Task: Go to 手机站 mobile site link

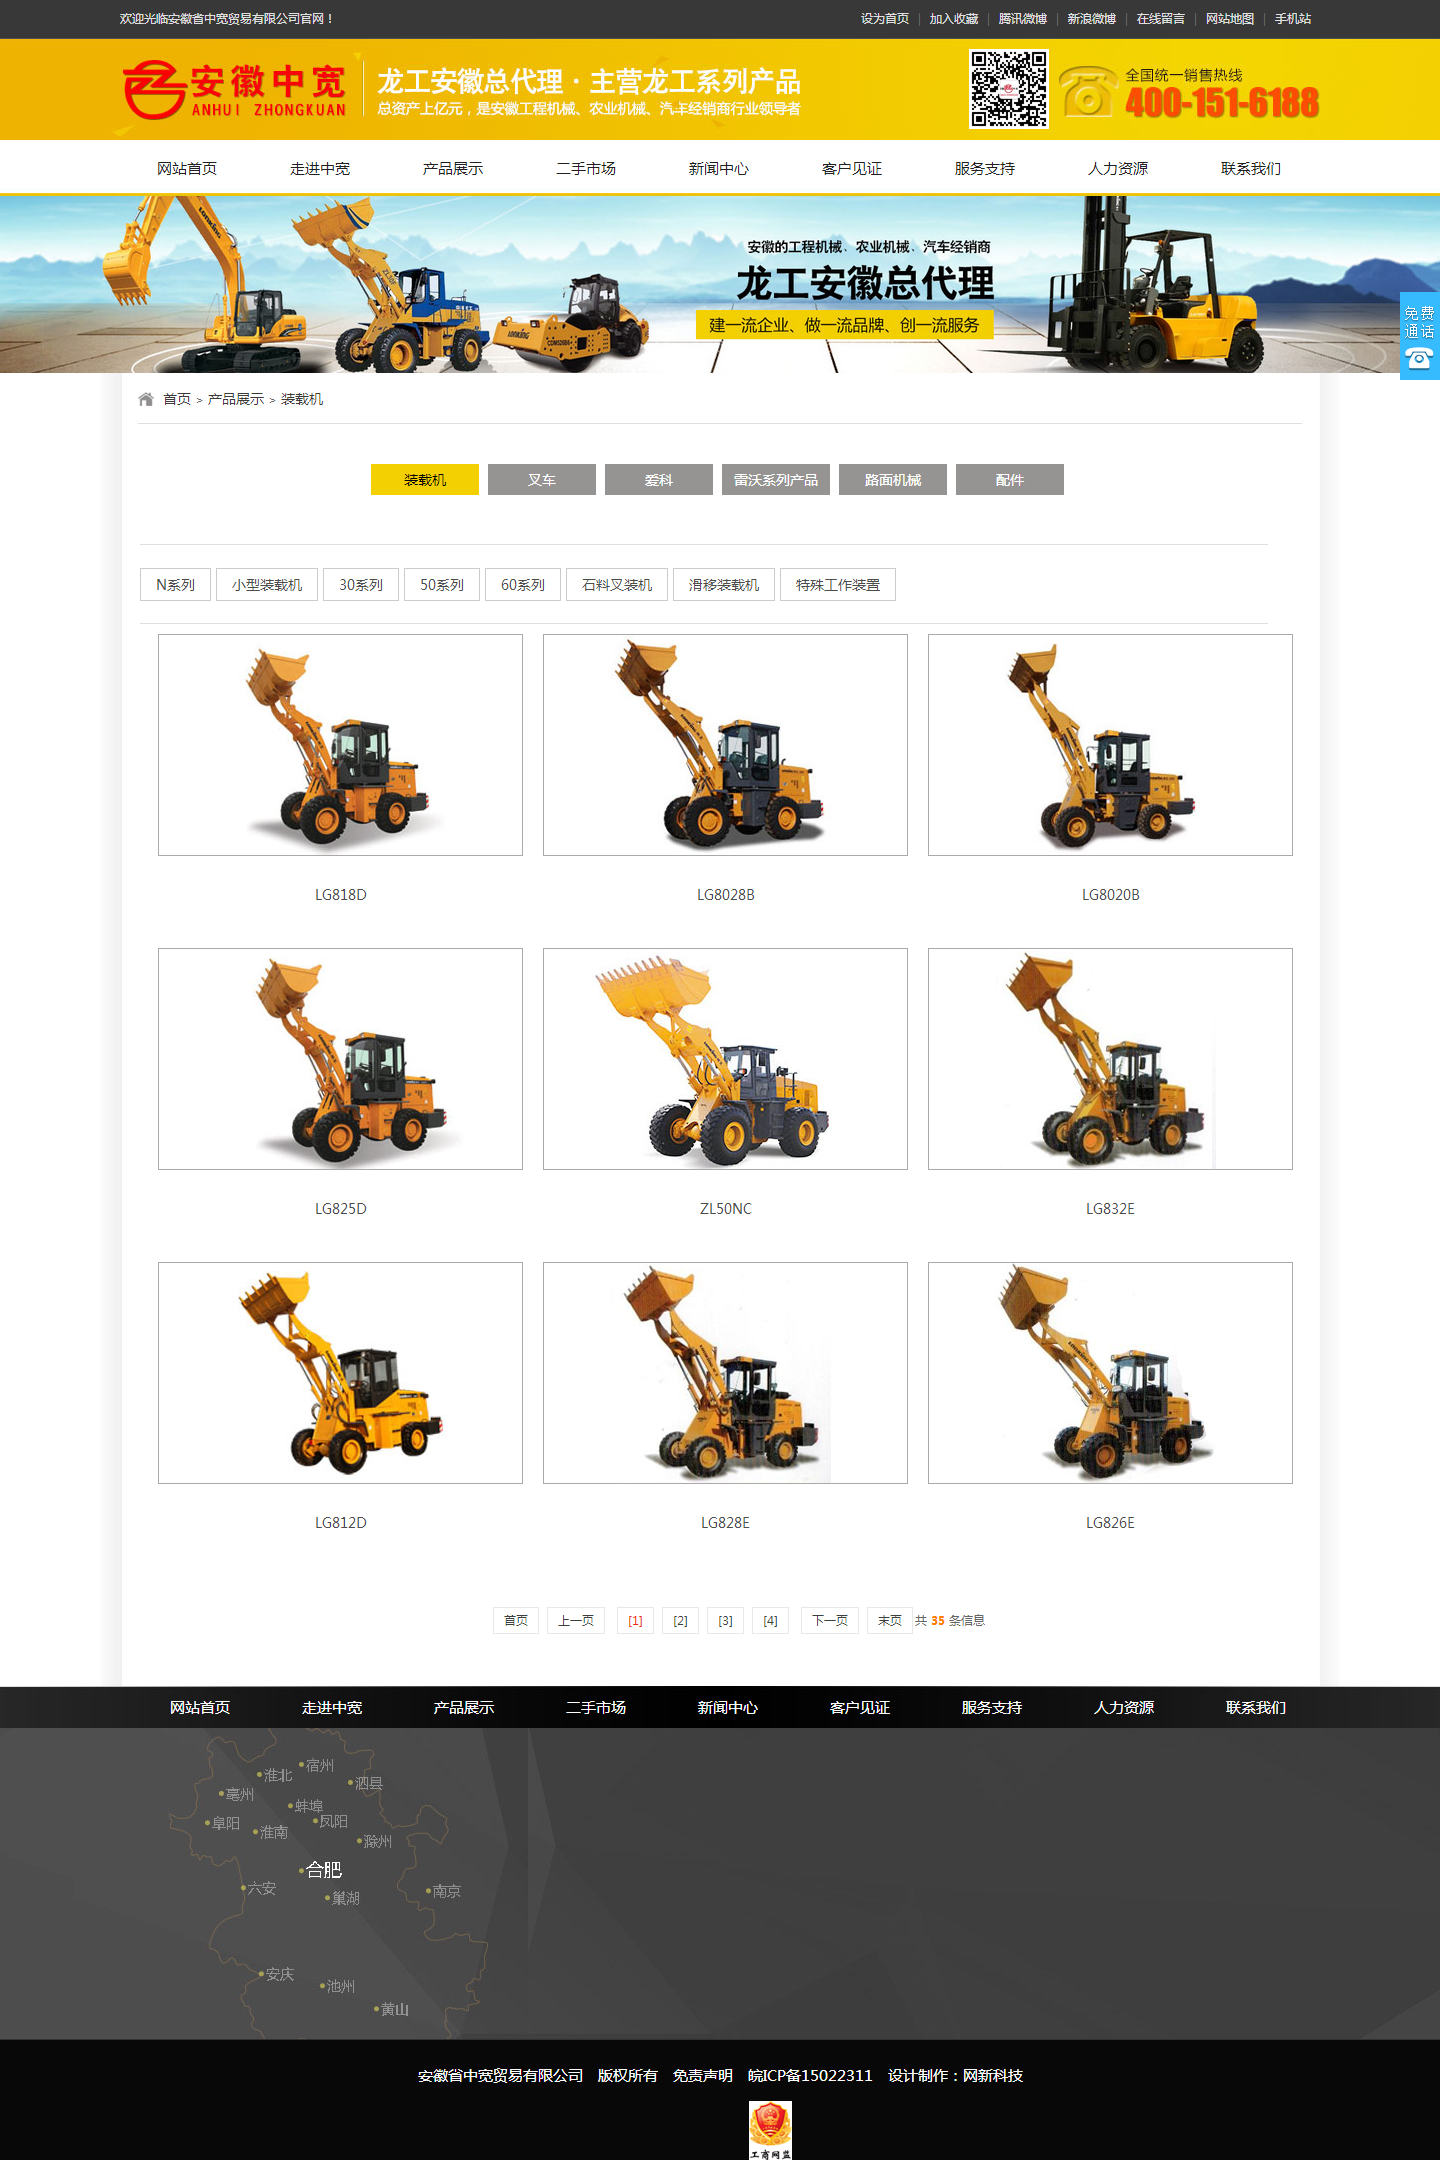Action: tap(1293, 19)
